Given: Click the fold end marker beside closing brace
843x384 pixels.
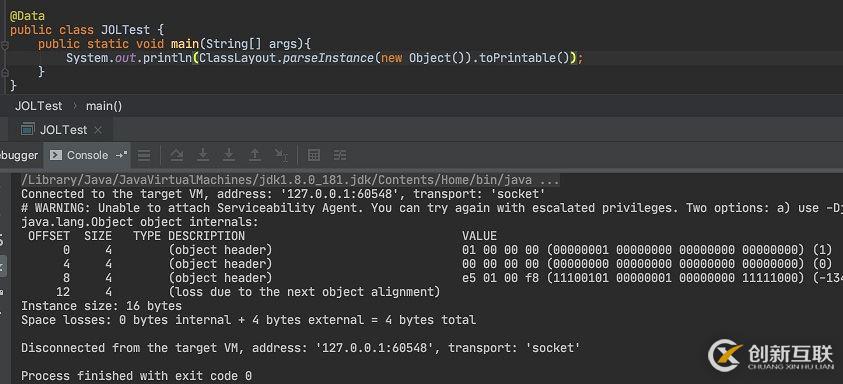Looking at the screenshot, I should (5, 73).
